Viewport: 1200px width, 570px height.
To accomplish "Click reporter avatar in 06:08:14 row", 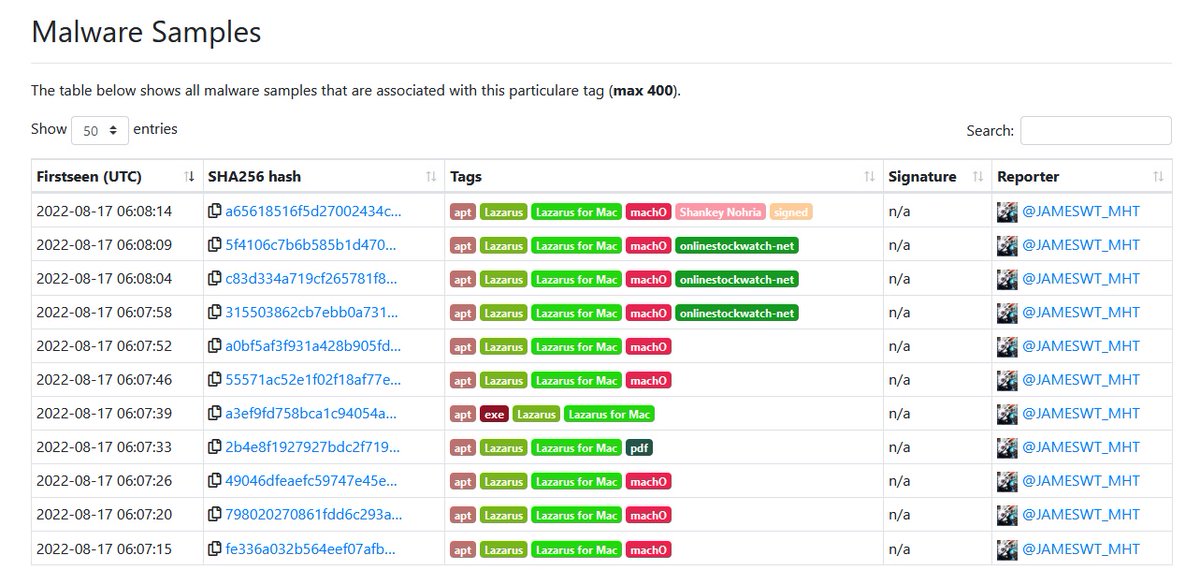I will coord(1007,211).
